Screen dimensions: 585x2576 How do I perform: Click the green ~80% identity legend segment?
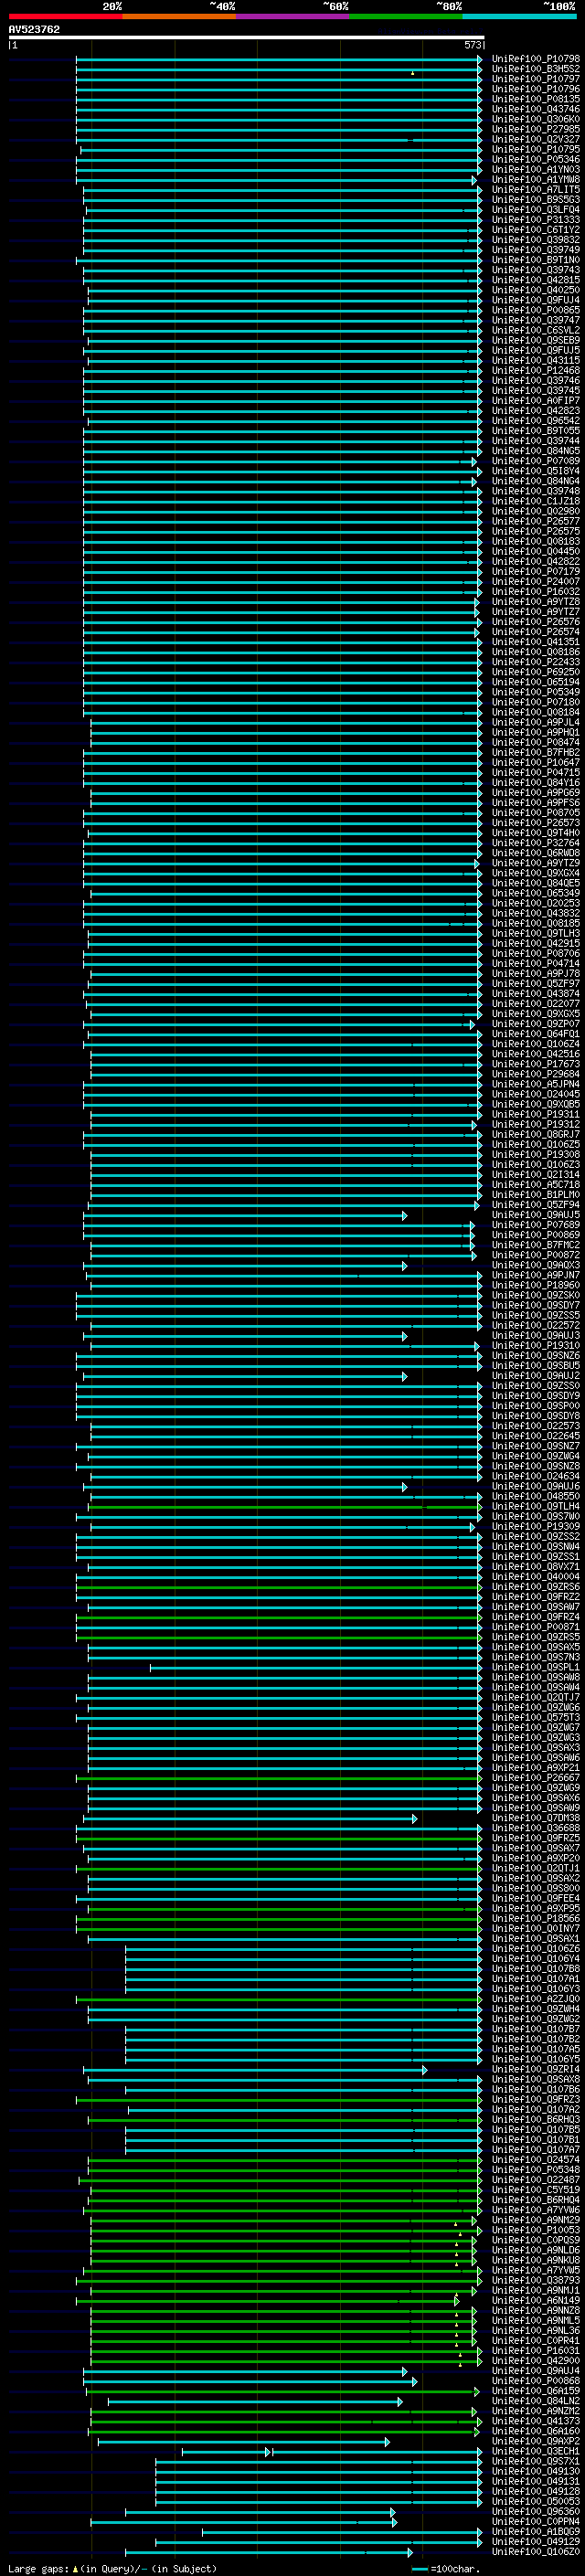405,16
